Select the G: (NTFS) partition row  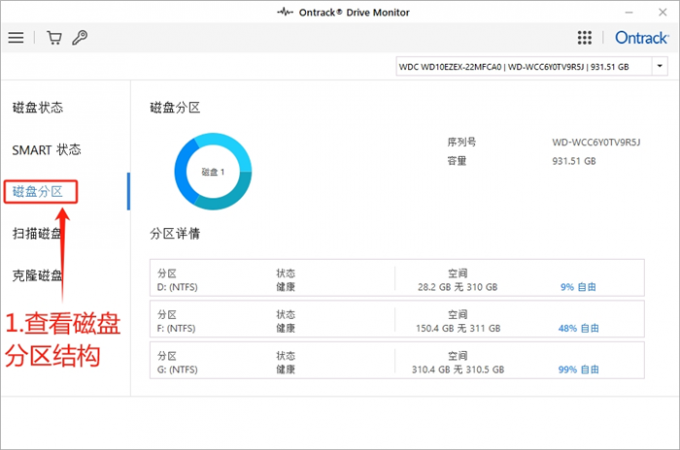tap(397, 360)
